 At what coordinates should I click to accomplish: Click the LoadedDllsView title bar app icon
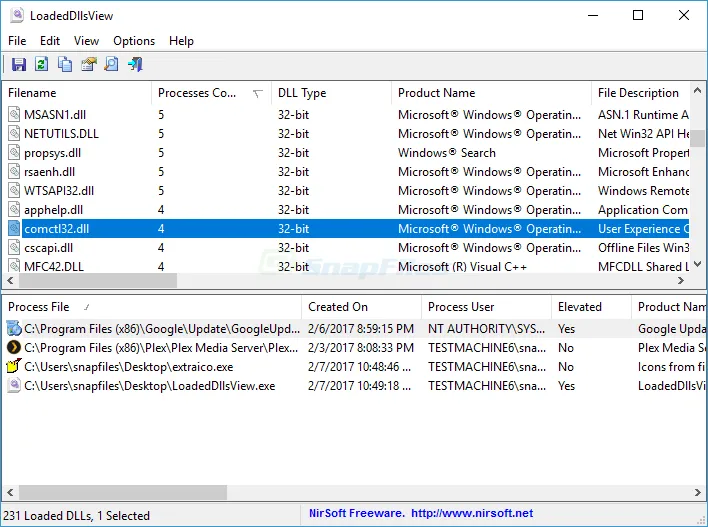tap(17, 15)
